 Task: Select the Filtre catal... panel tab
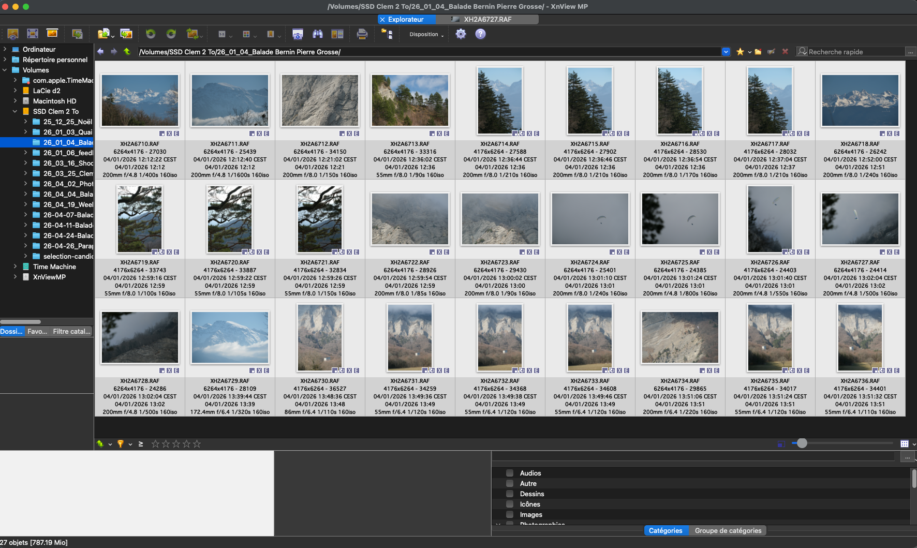[x=71, y=332]
